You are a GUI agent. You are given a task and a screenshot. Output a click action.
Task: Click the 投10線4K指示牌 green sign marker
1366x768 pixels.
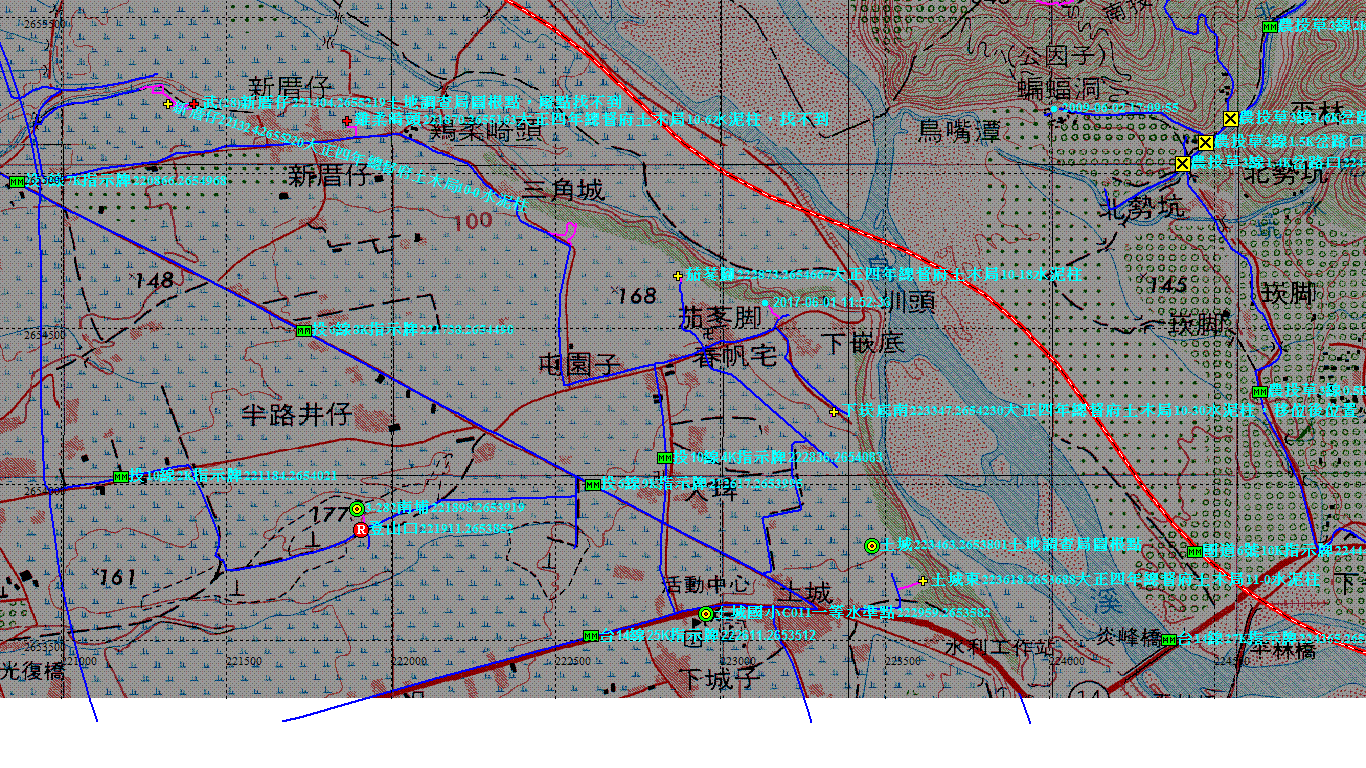[664, 458]
